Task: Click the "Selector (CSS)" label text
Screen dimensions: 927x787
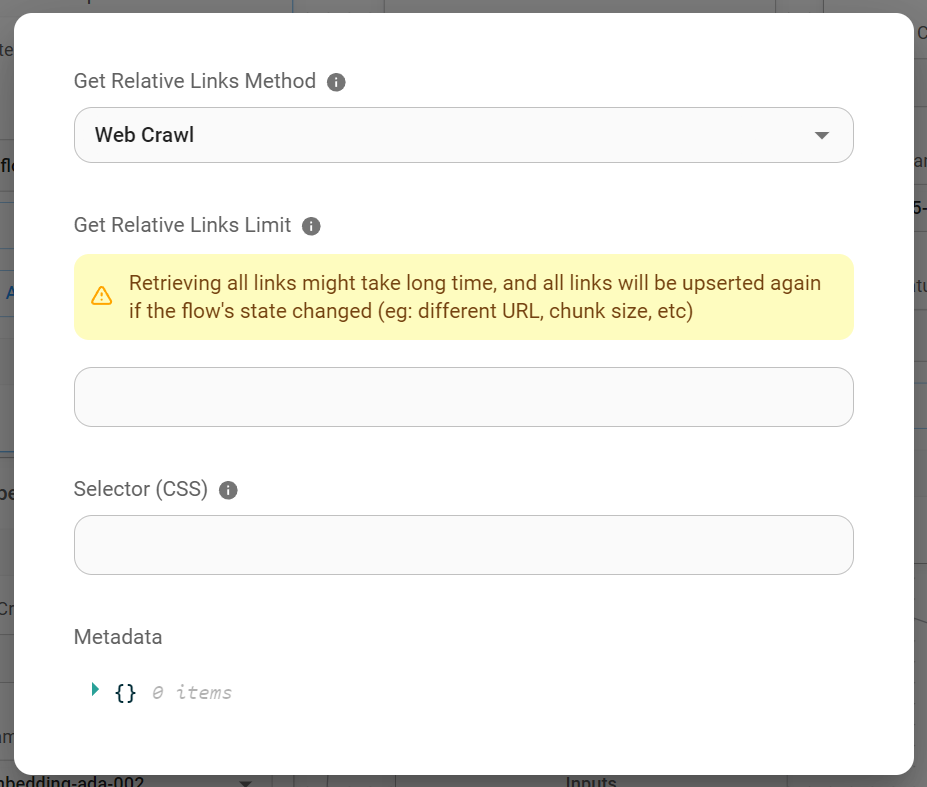Action: click(x=141, y=489)
